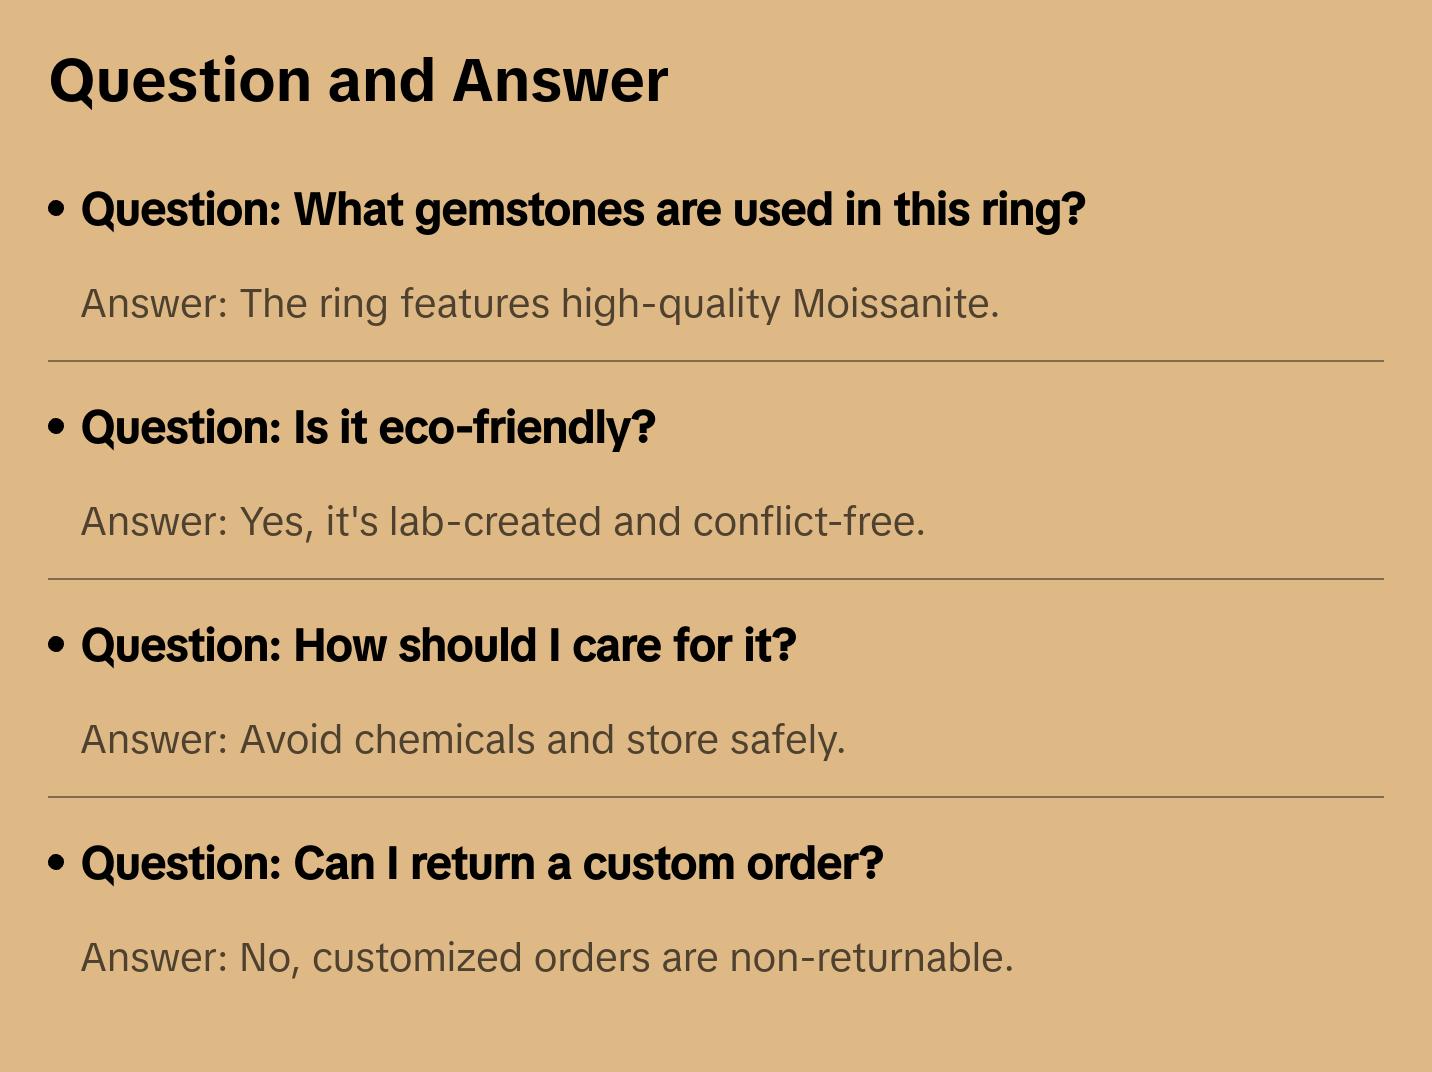Image resolution: width=1432 pixels, height=1072 pixels.
Task: Click the divider line under the eco-friendly answer
Action: pyautogui.click(x=716, y=579)
